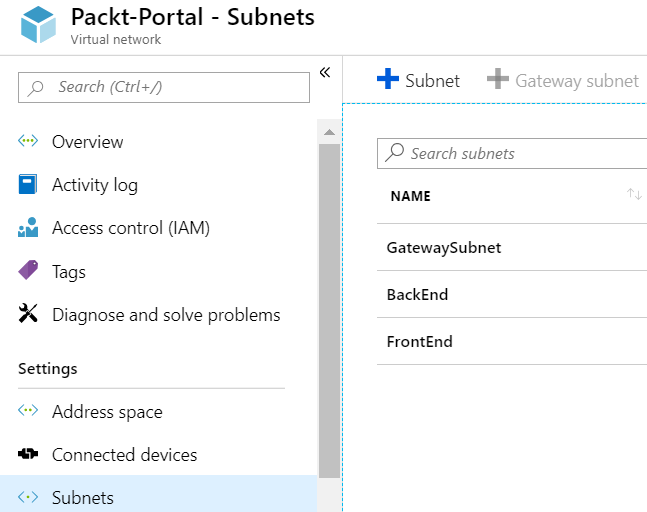647x512 pixels.
Task: Add a new Subnet
Action: coord(418,80)
